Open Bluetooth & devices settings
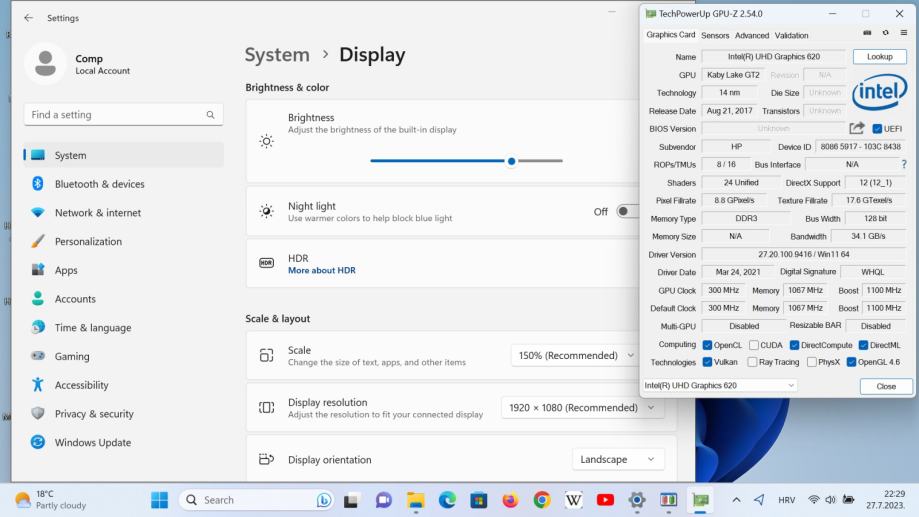919x517 pixels. coord(99,184)
